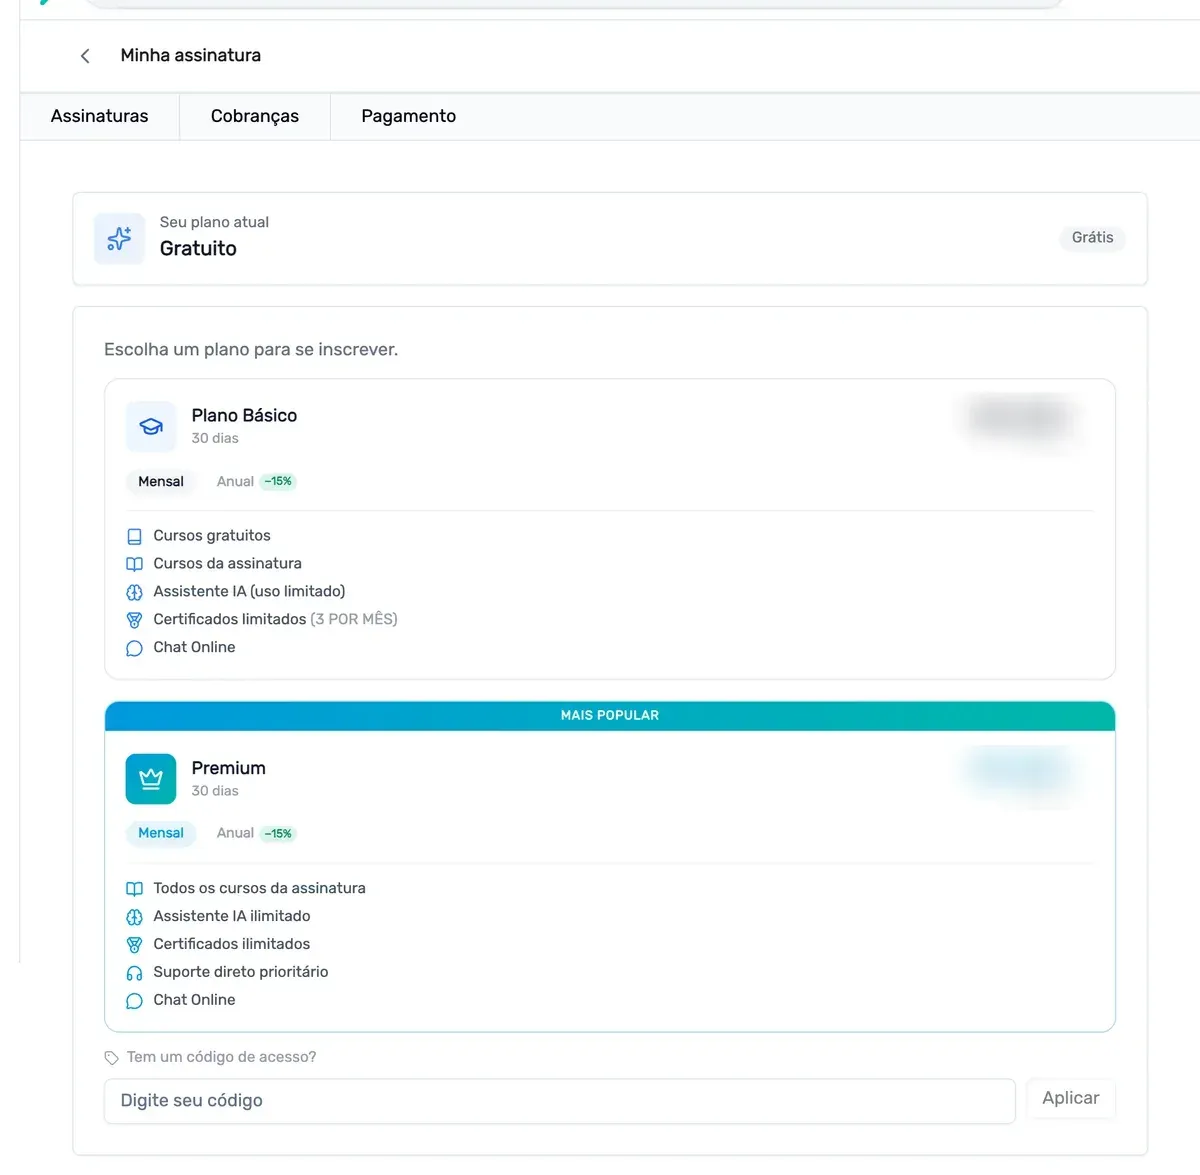
Task: Click the medal icon beside Certificados limitados
Action: 134,620
